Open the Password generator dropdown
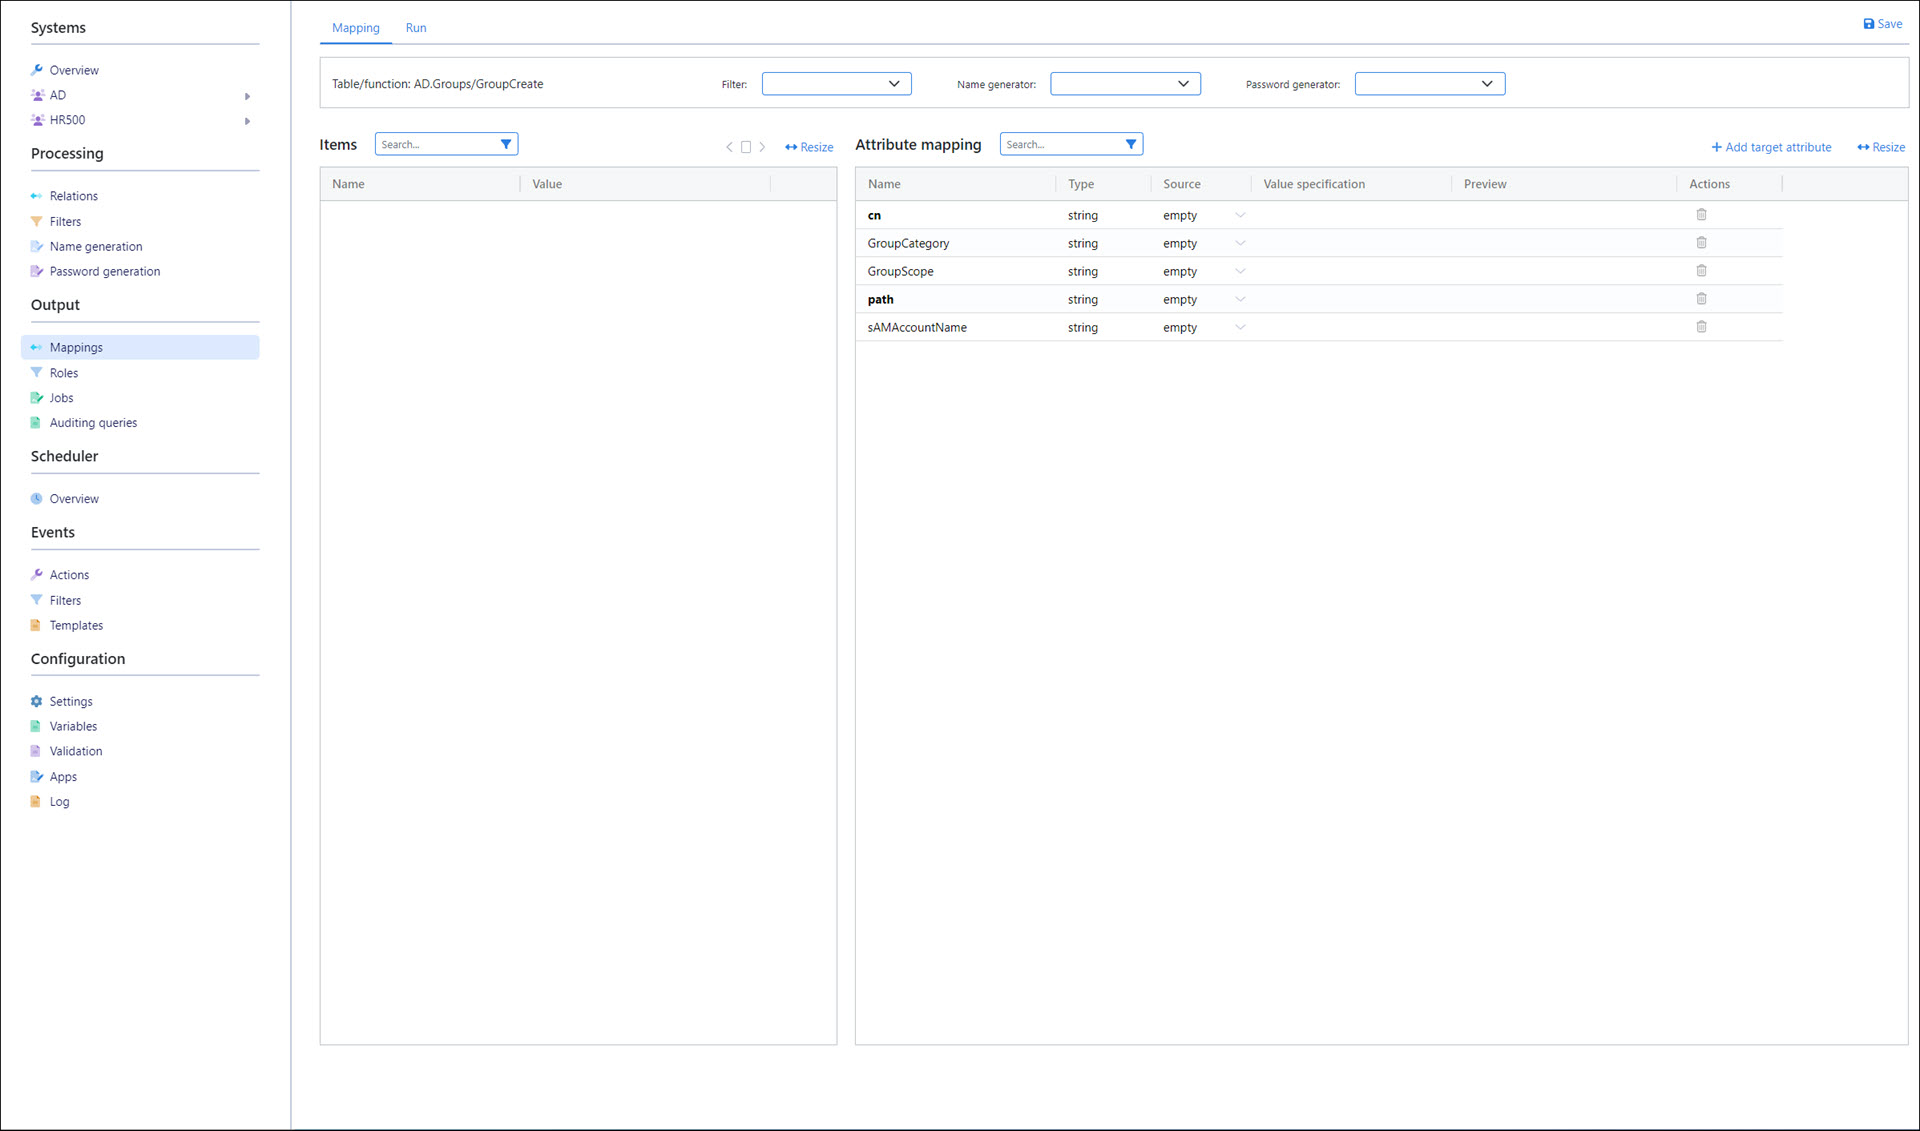1920x1131 pixels. tap(1429, 84)
